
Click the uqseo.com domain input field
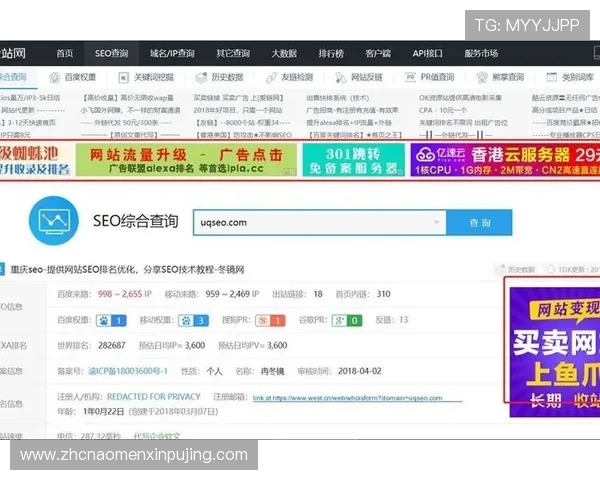[x=320, y=222]
